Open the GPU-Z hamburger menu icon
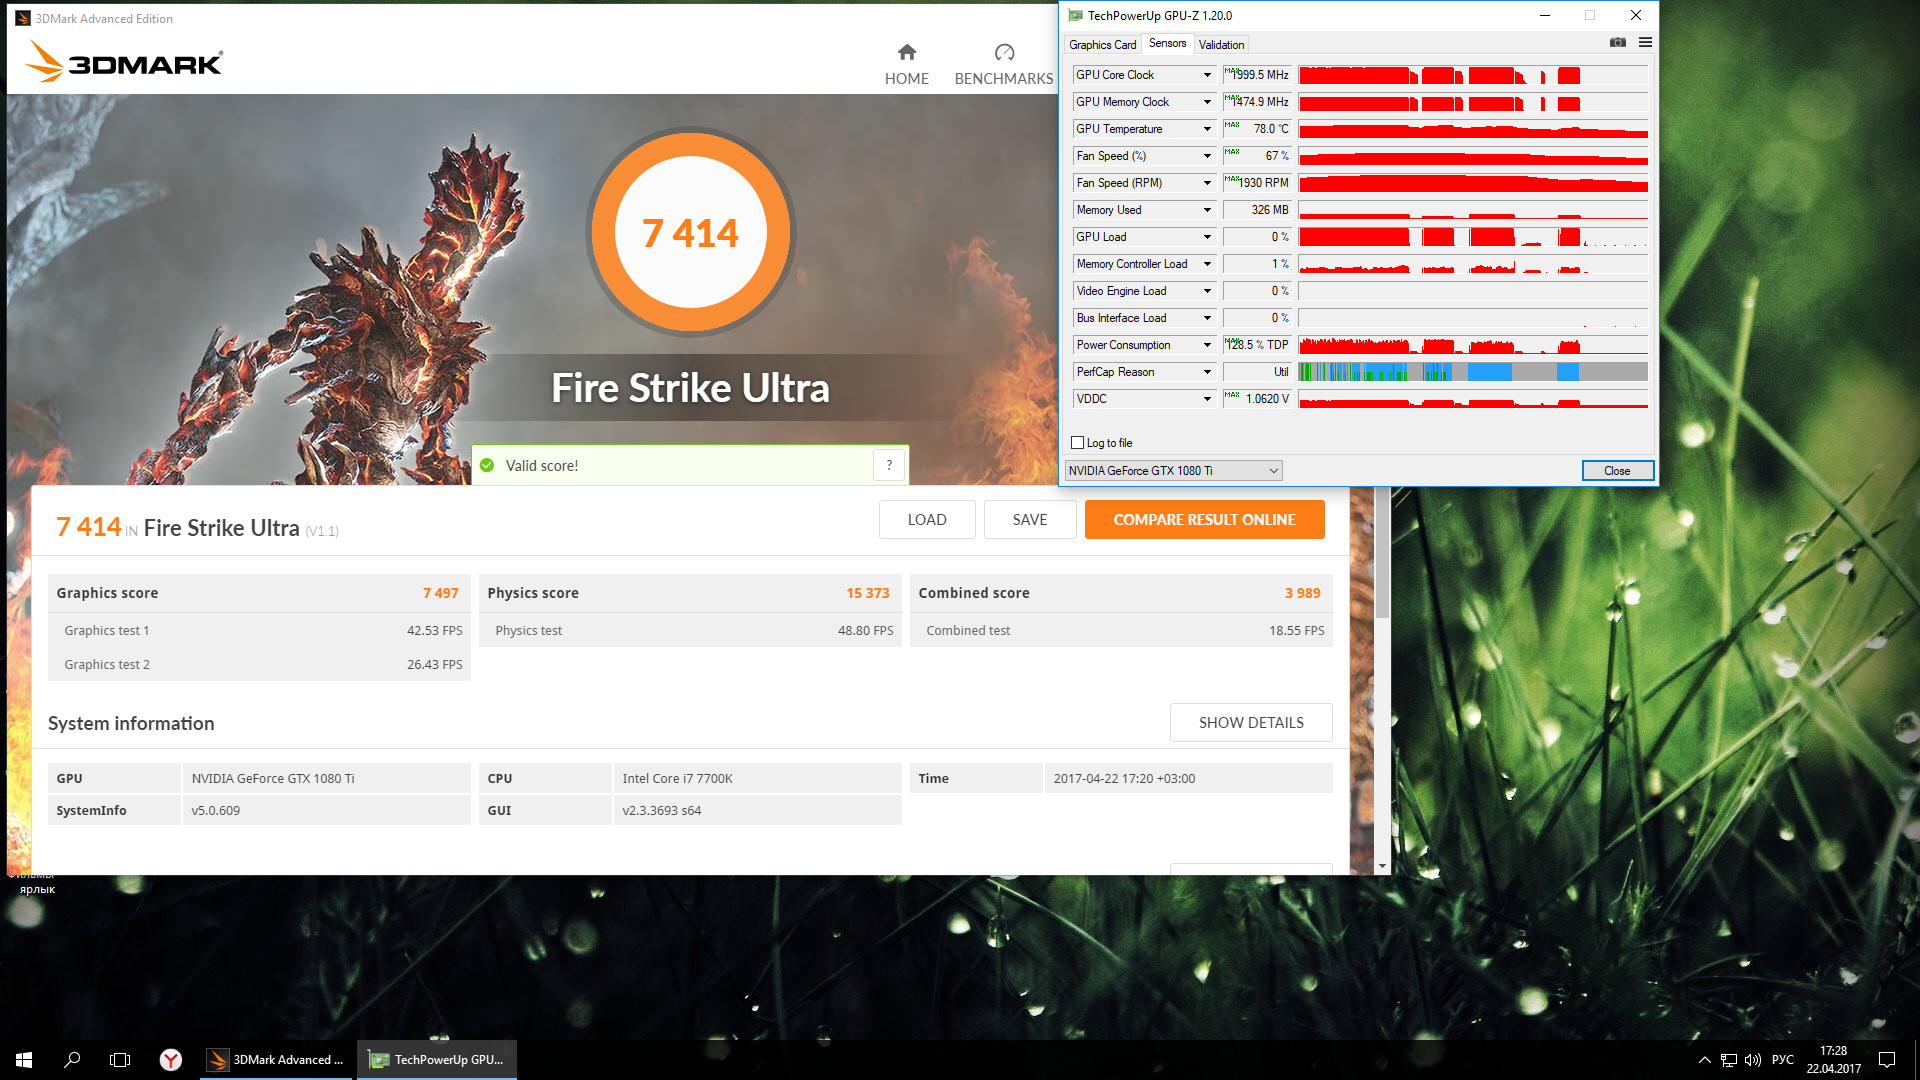 [1645, 43]
